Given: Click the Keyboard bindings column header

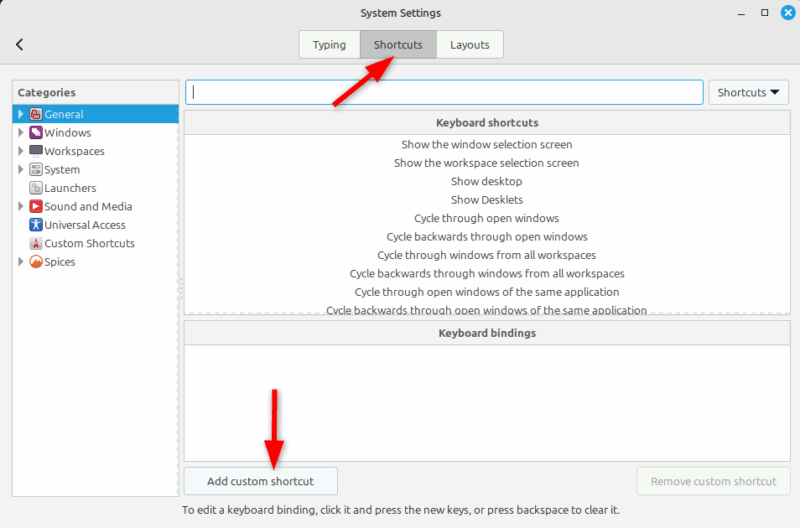Looking at the screenshot, I should click(x=487, y=333).
